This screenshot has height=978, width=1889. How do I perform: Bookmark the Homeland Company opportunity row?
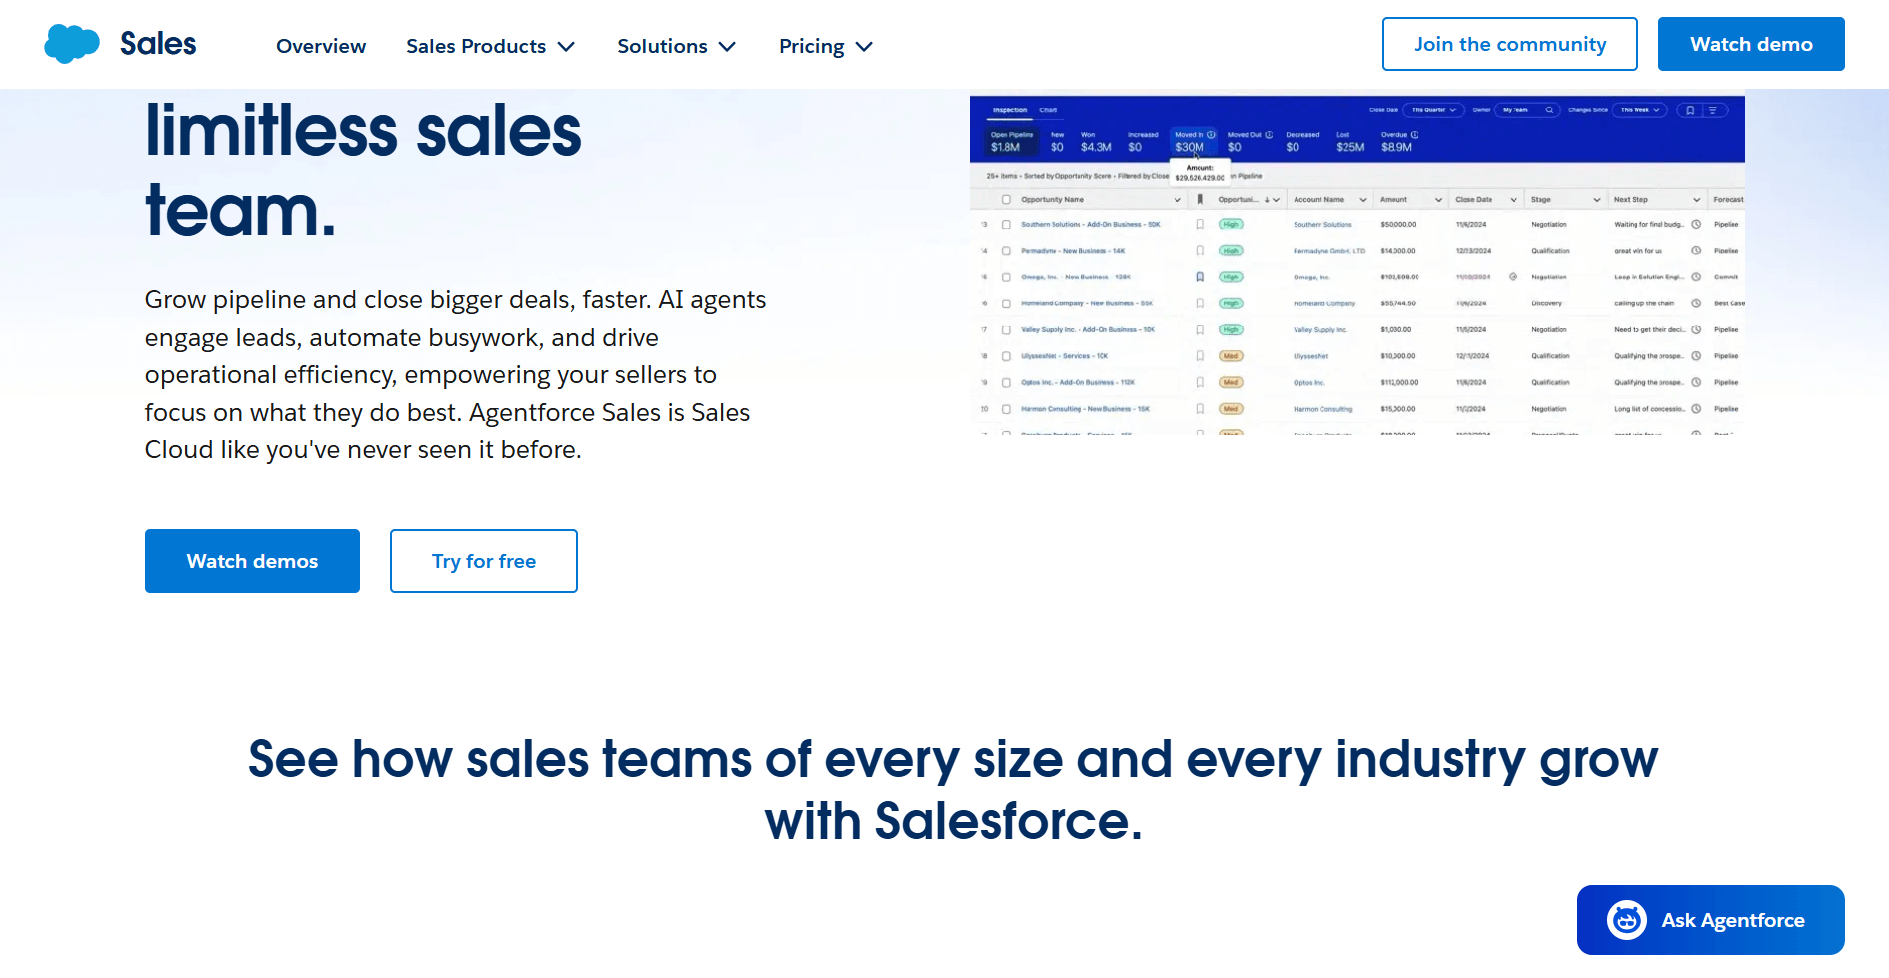click(x=1200, y=303)
